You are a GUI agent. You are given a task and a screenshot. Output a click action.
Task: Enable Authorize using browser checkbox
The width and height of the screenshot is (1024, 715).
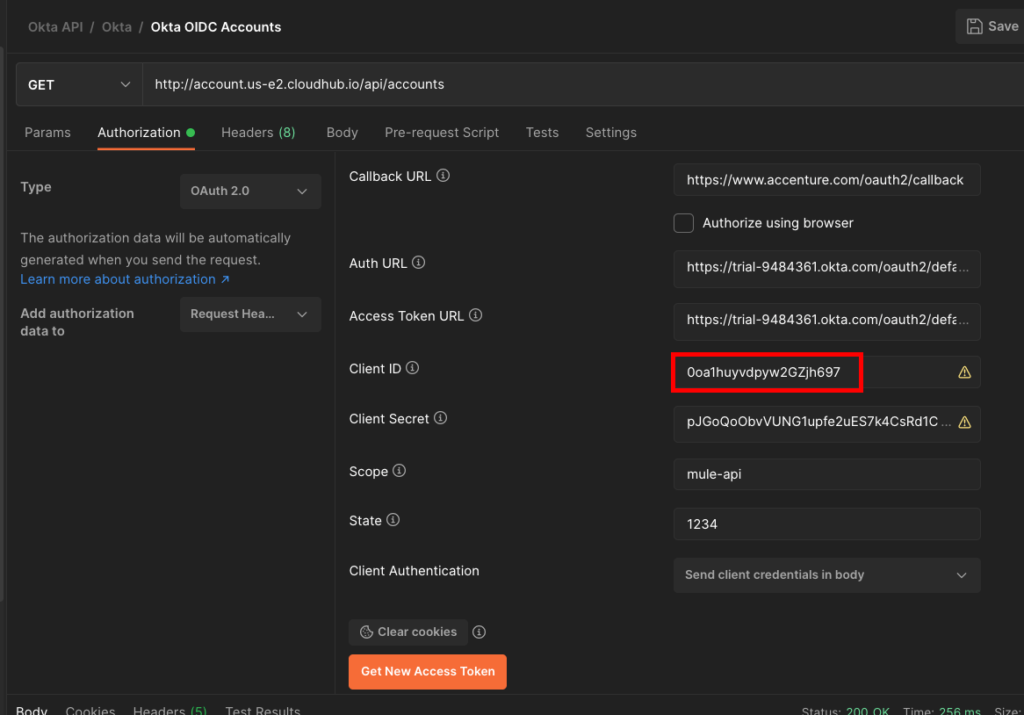tap(684, 223)
